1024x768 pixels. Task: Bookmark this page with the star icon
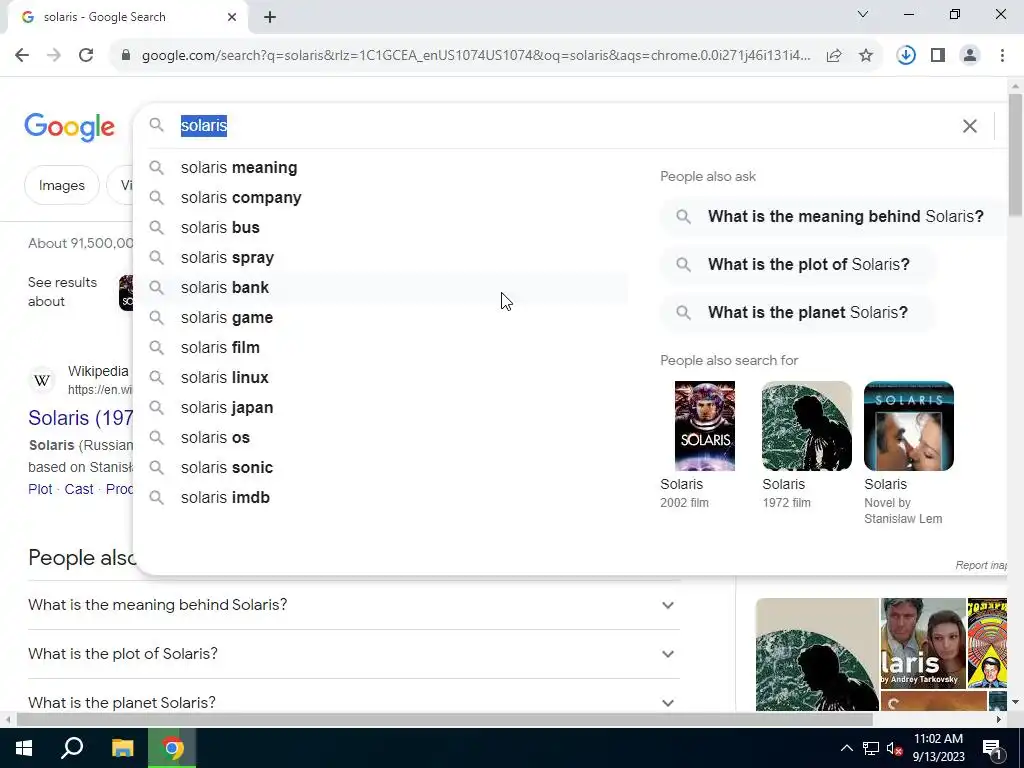(866, 56)
